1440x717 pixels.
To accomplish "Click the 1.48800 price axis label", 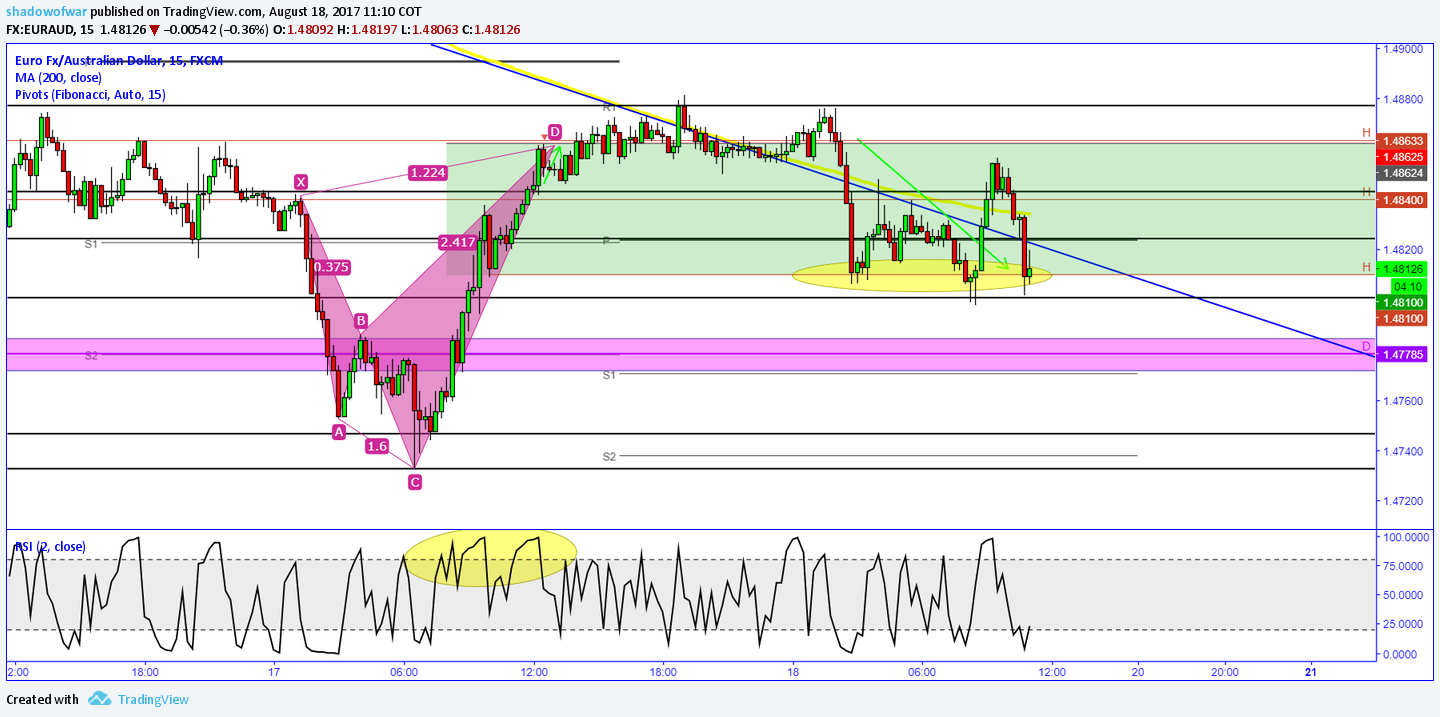I will pos(1404,99).
